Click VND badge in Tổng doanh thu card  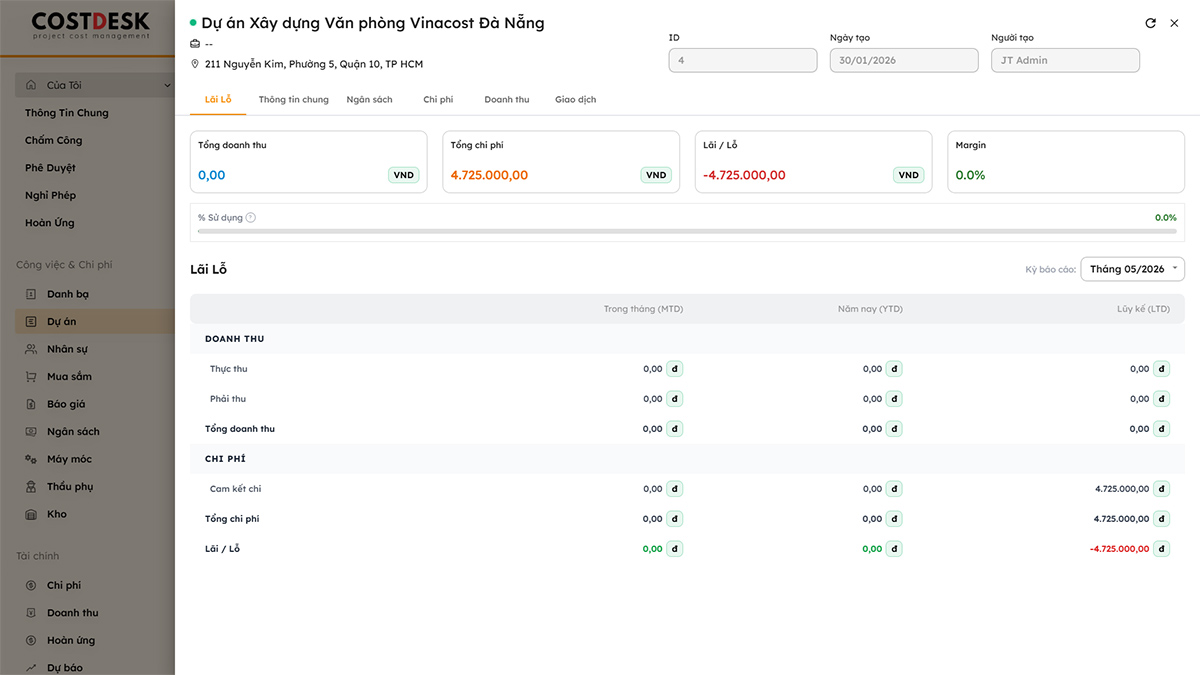click(404, 175)
